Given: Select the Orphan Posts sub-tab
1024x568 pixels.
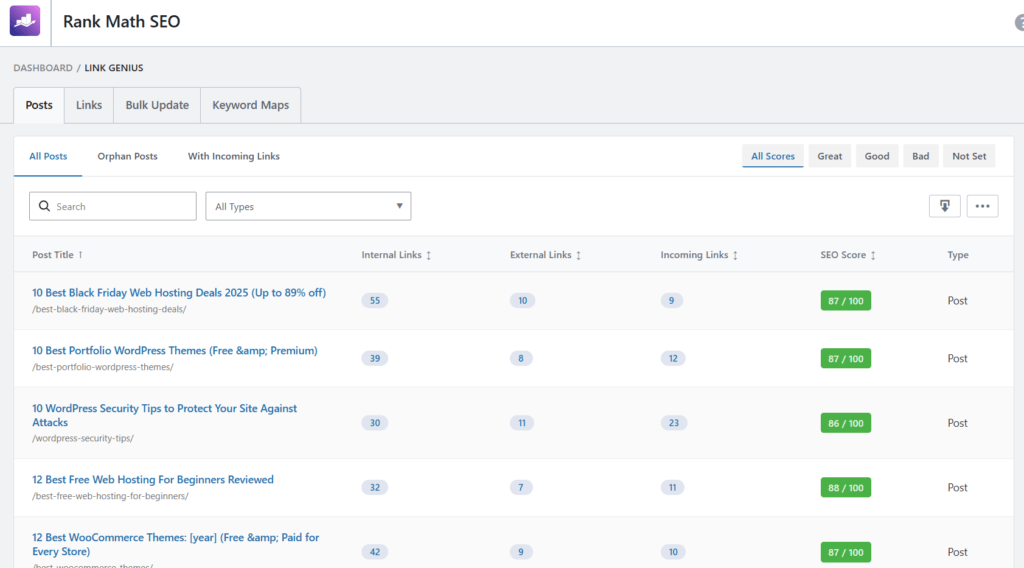Looking at the screenshot, I should click(127, 156).
